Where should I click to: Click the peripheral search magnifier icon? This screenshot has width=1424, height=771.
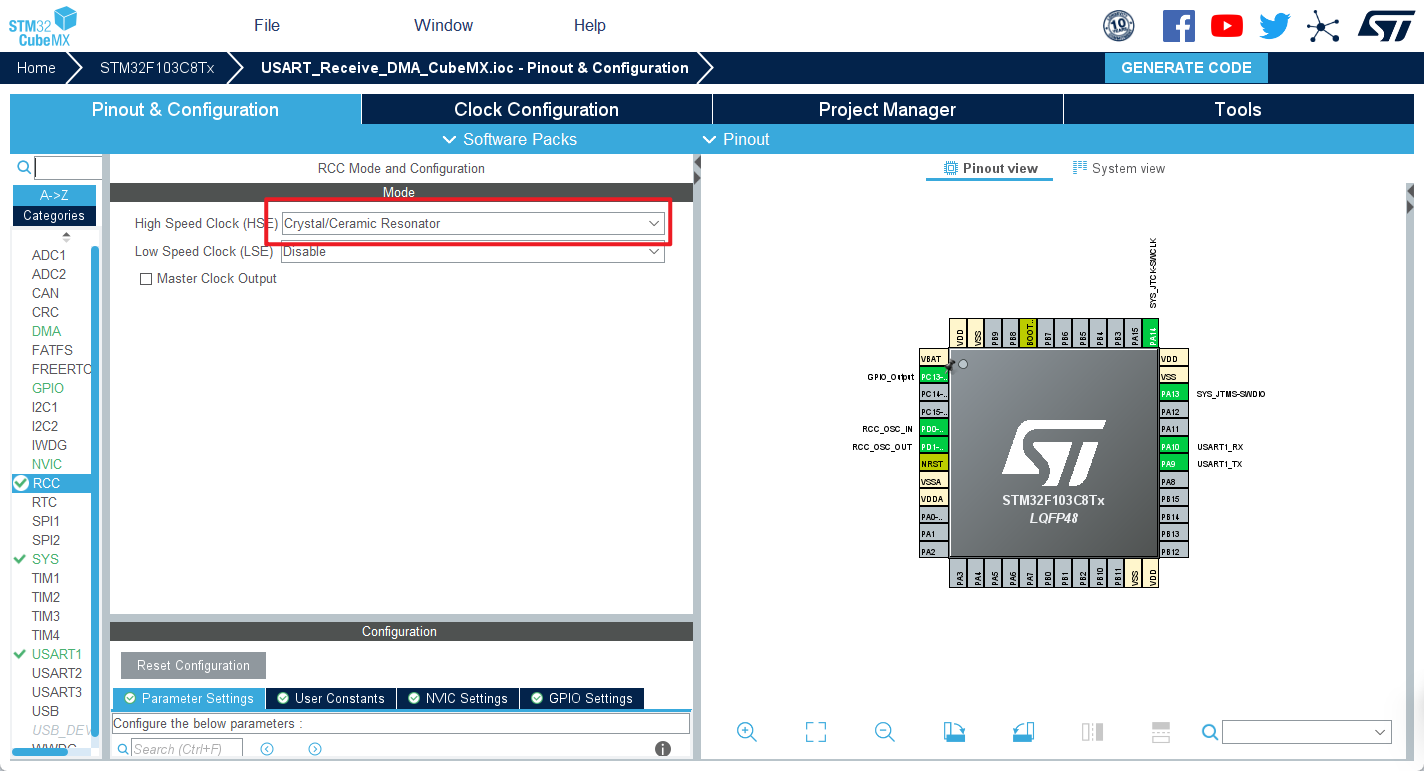tap(24, 168)
